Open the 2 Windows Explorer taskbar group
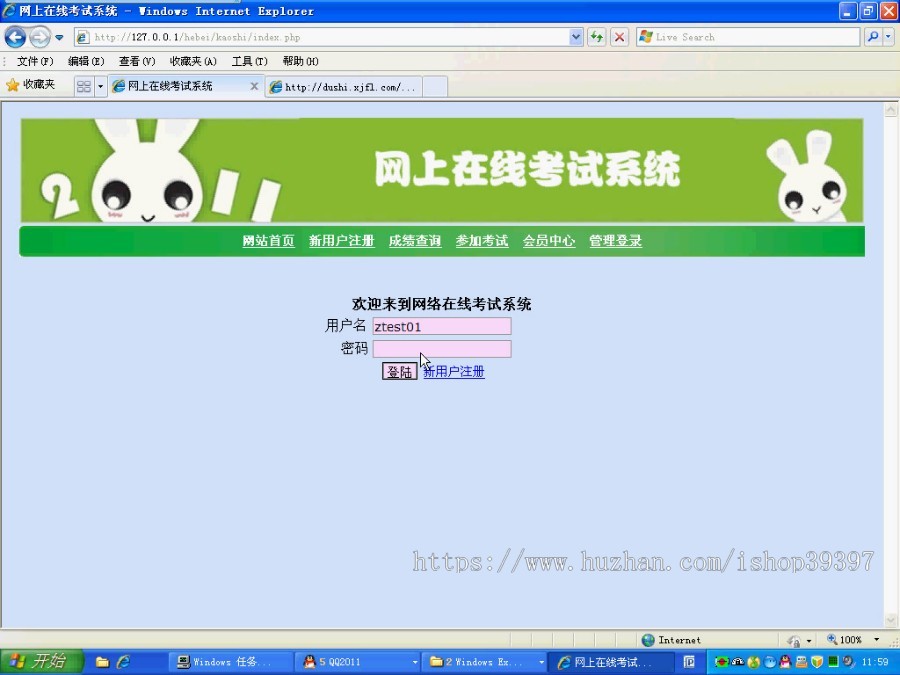Screen dimensions: 900x675 (x=484, y=662)
